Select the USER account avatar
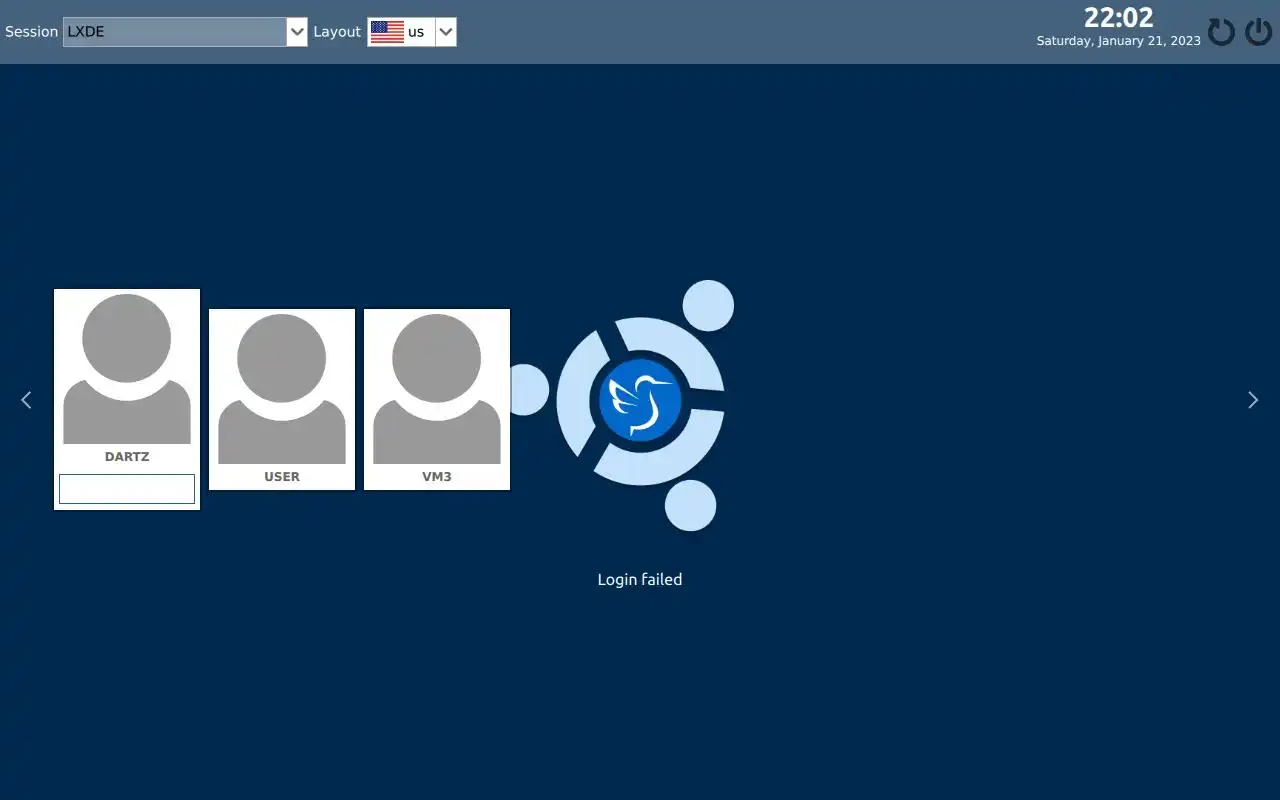 click(x=282, y=389)
